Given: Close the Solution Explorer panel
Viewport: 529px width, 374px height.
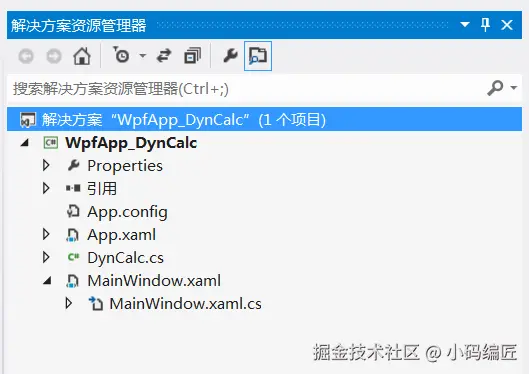Looking at the screenshot, I should [507, 25].
